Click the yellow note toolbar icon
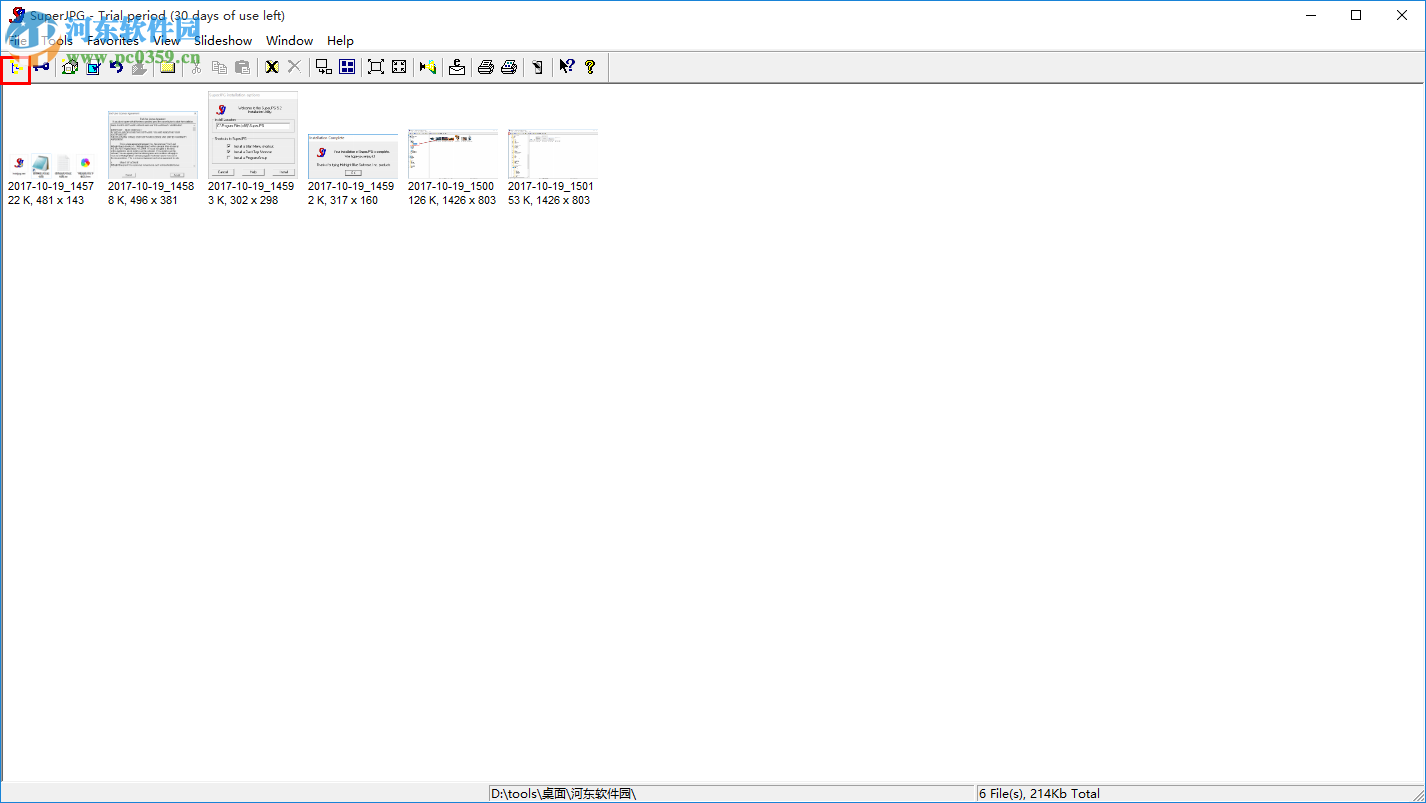The height and width of the screenshot is (803, 1426). pyautogui.click(x=167, y=67)
